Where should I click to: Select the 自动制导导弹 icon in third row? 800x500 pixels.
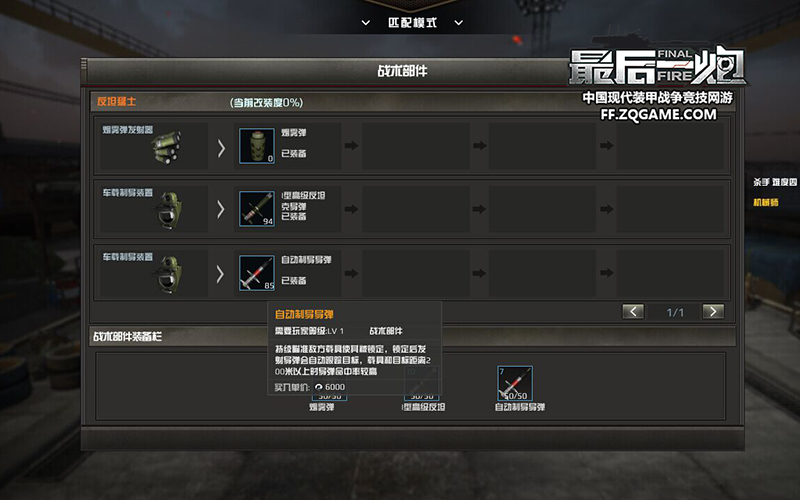point(257,273)
